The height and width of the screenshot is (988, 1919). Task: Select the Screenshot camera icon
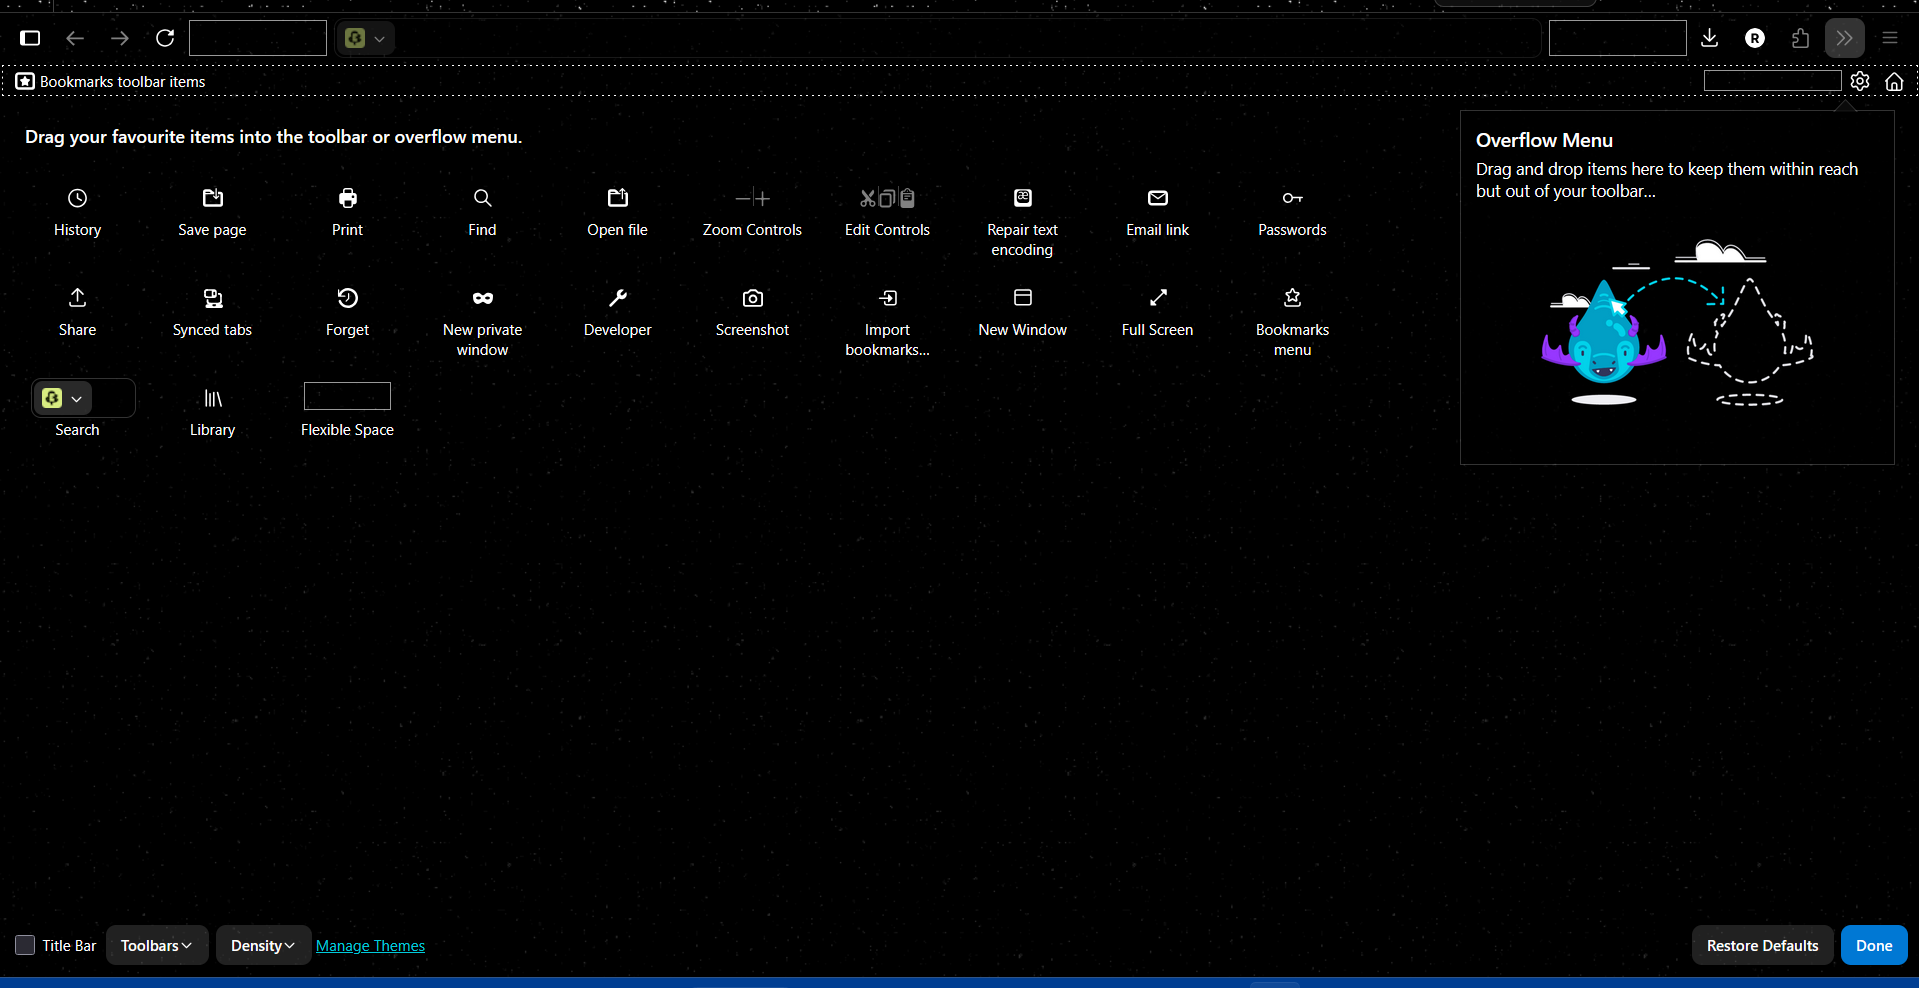click(x=752, y=298)
